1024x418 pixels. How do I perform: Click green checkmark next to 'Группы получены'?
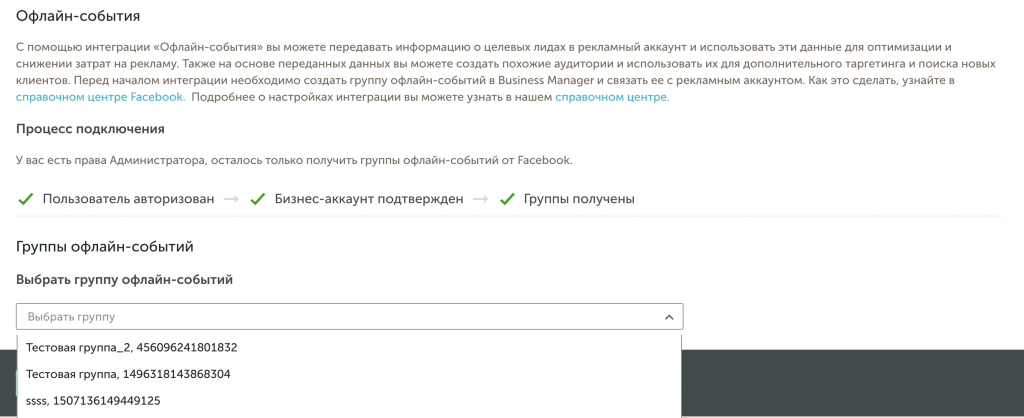pos(507,200)
